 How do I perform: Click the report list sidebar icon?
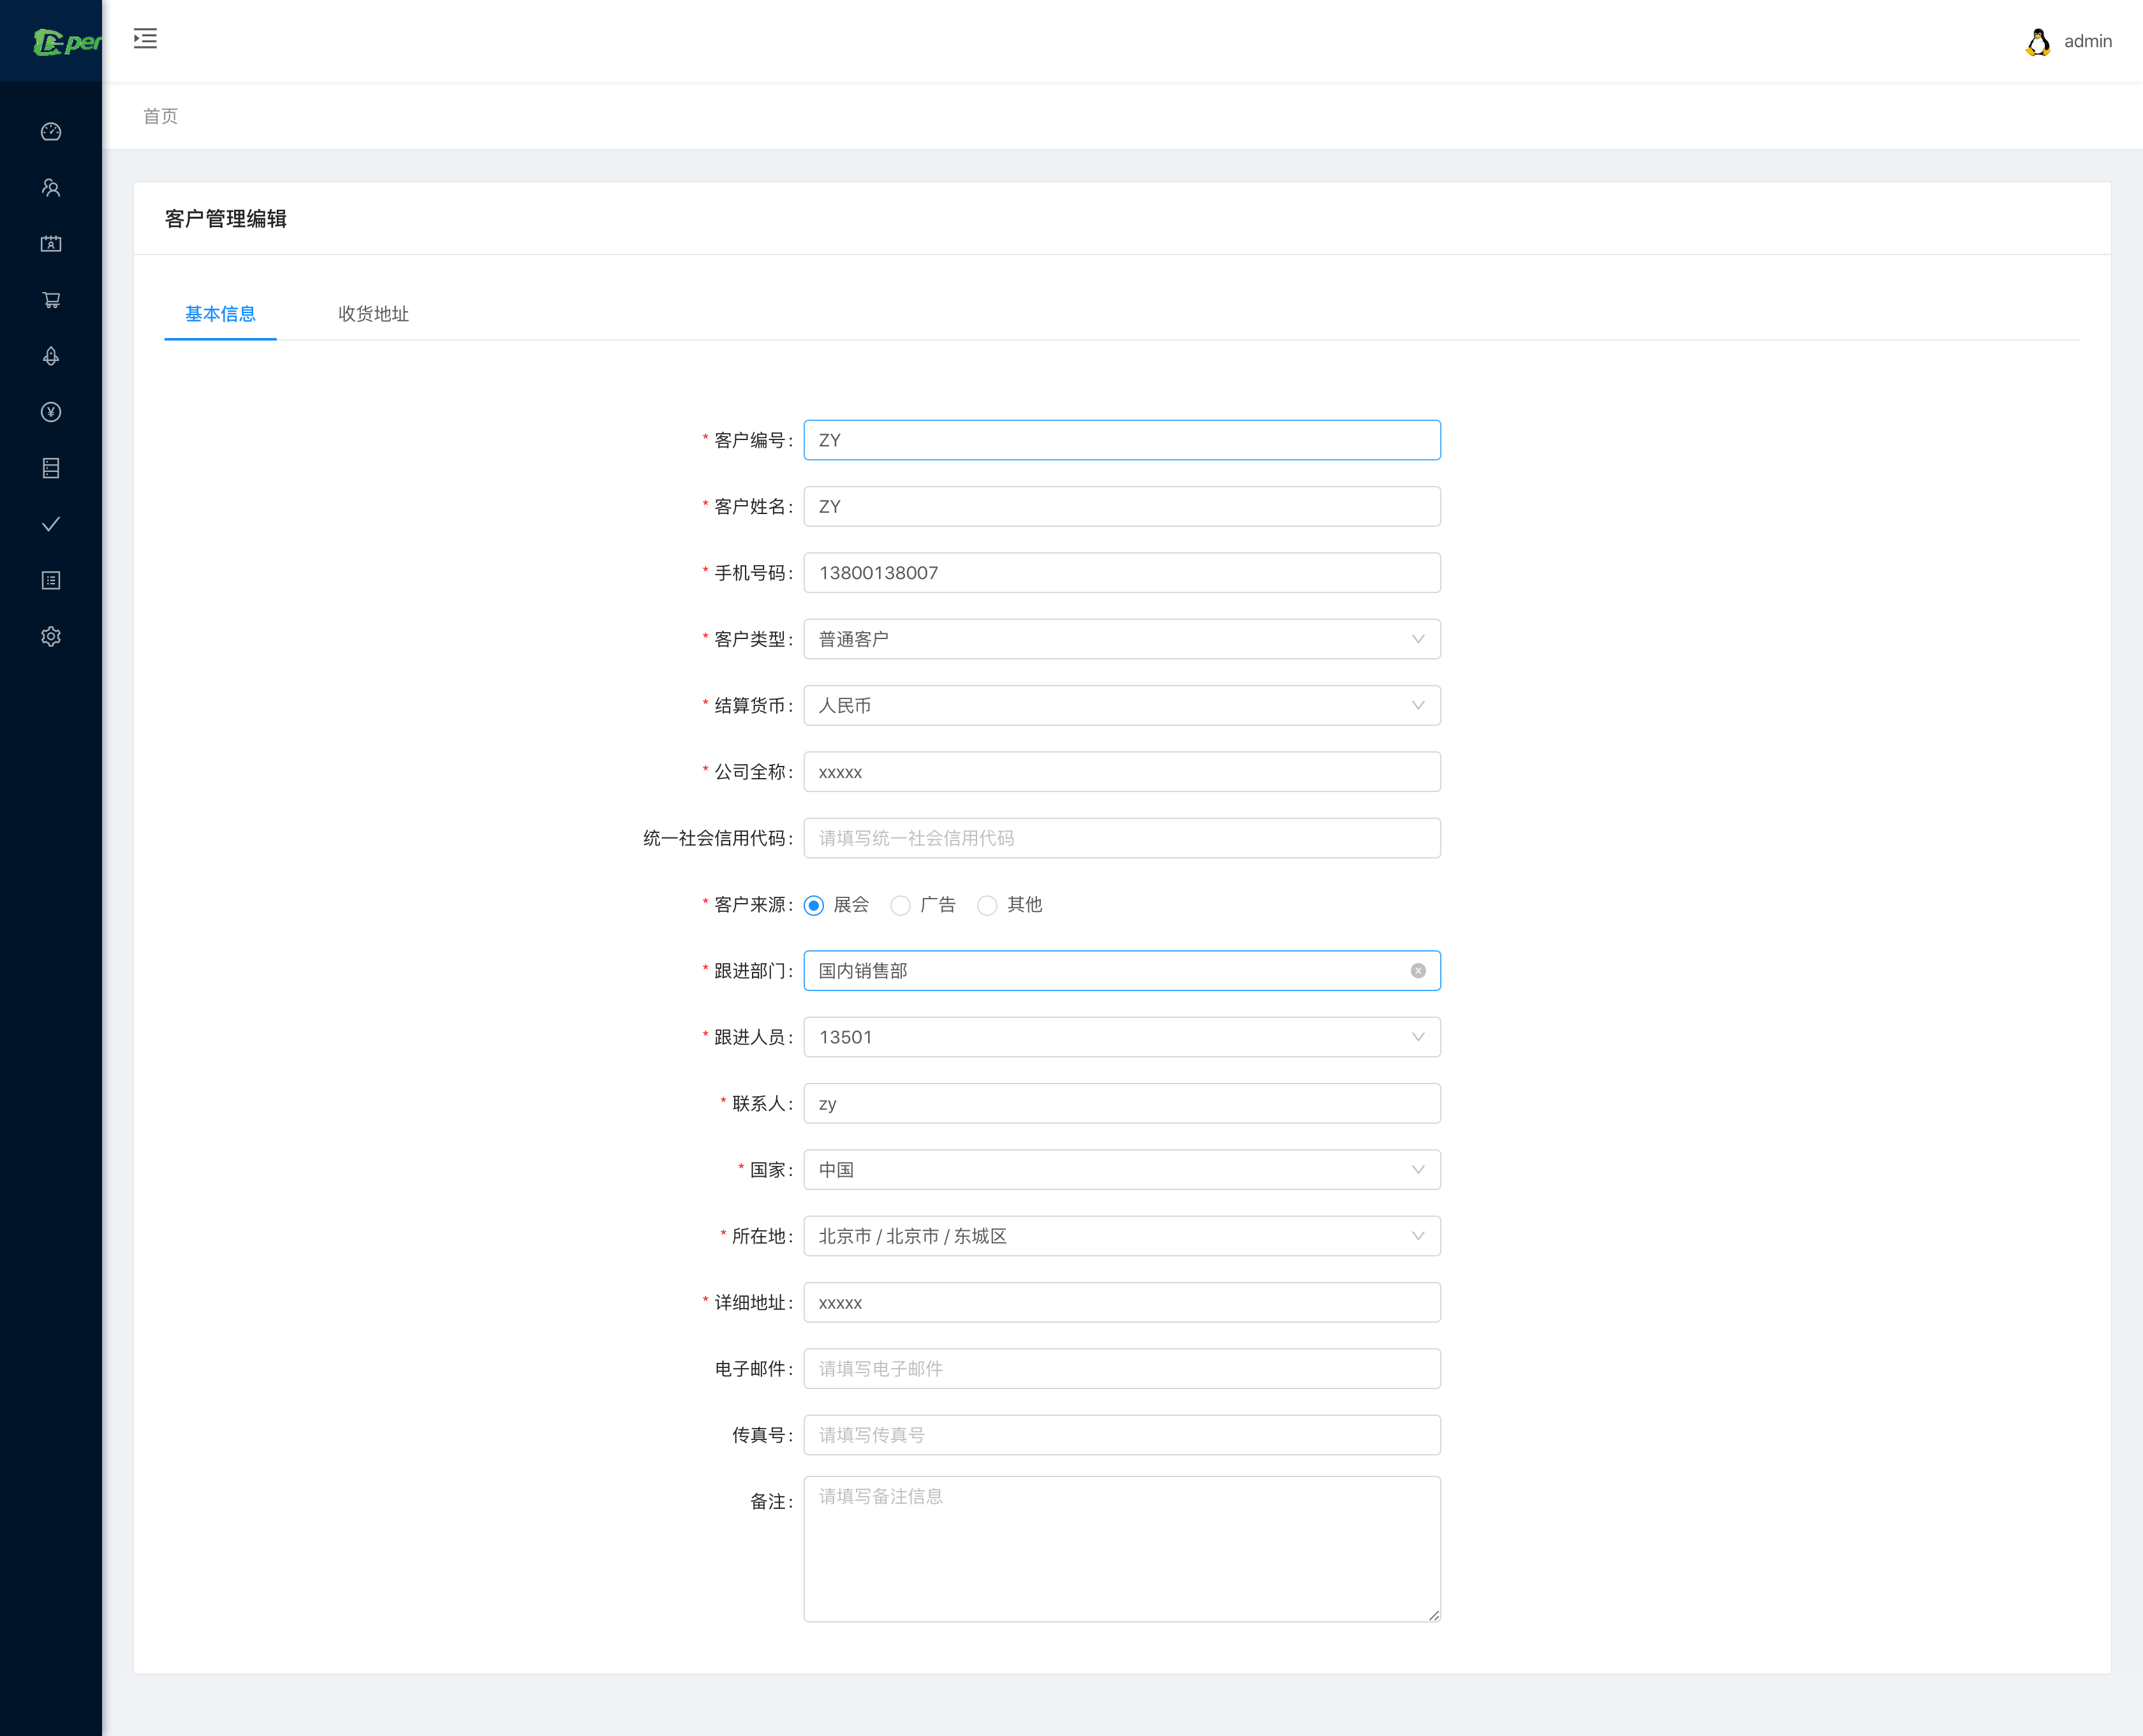[x=51, y=580]
